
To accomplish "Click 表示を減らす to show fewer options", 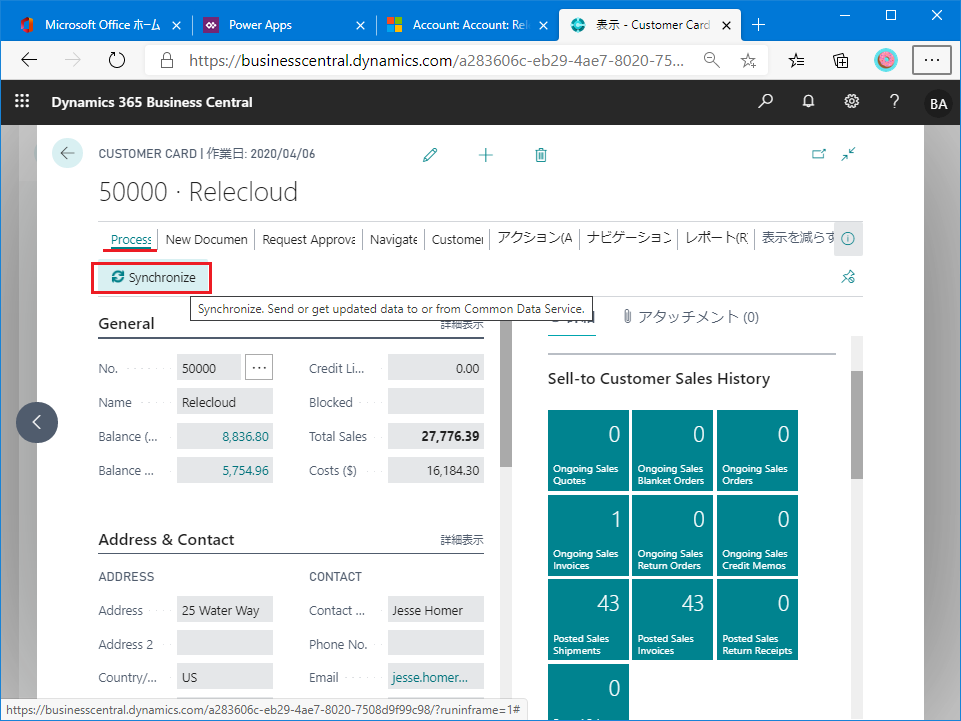I will [x=798, y=238].
